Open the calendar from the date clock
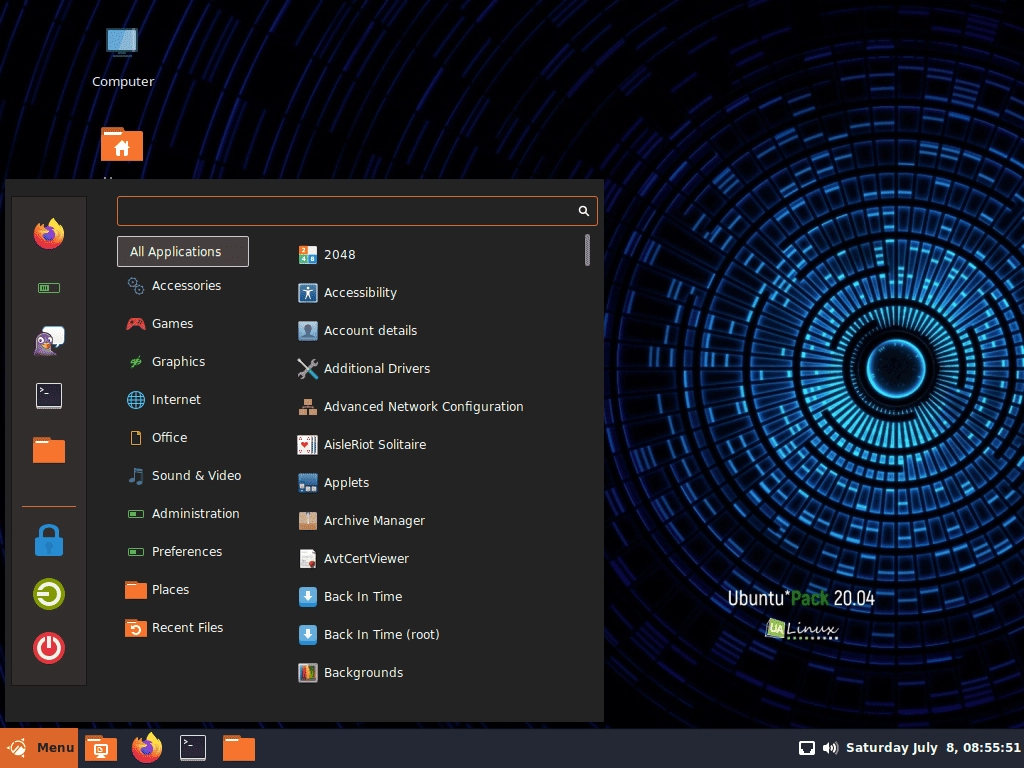Viewport: 1024px width, 768px height. point(933,748)
